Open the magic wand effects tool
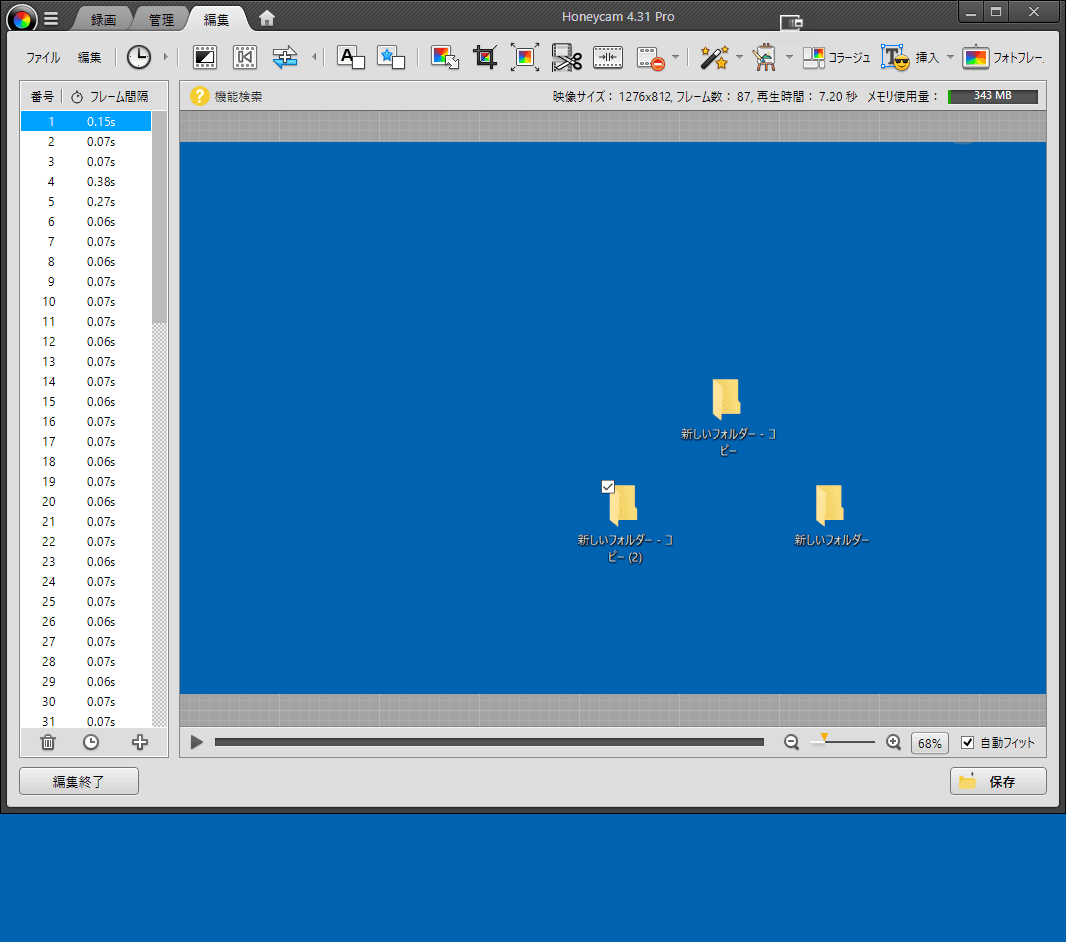Viewport: 1066px width, 942px height. (713, 57)
